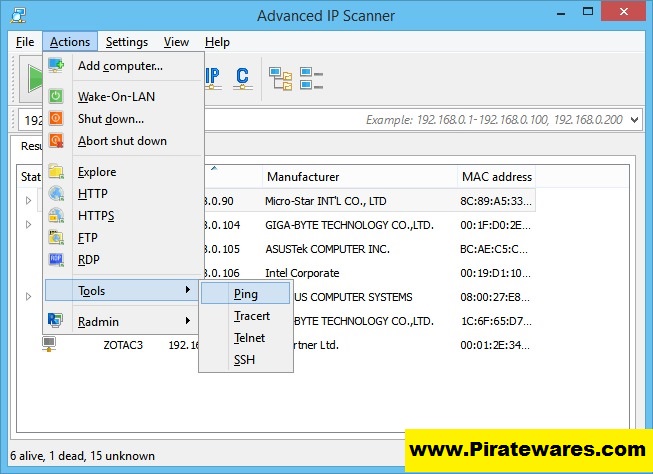Click the HTTP globe icon

tap(56, 194)
